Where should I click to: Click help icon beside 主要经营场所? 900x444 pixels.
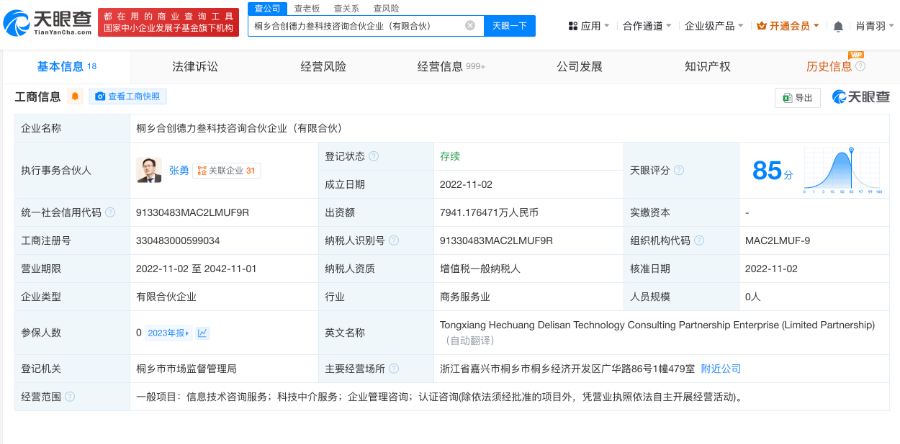click(394, 368)
